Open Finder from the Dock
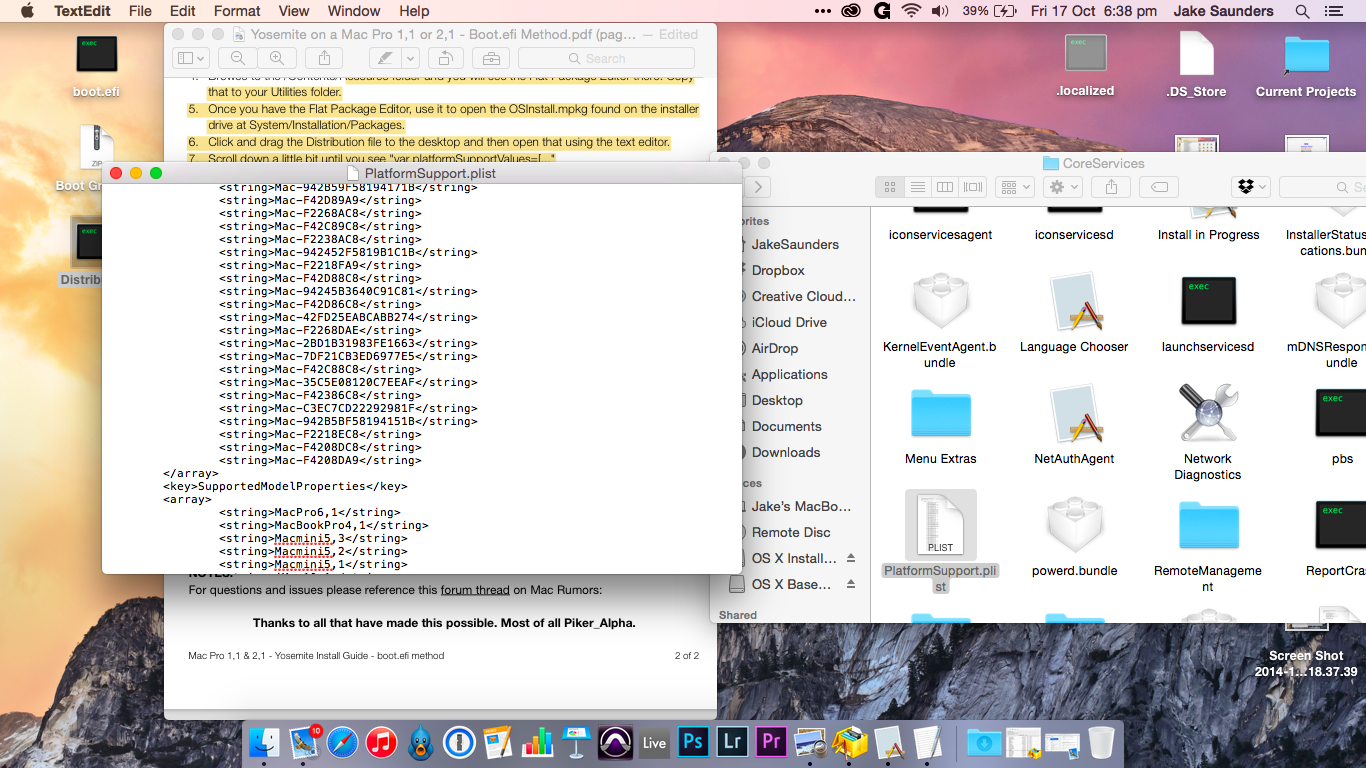Viewport: 1366px width, 768px height. pyautogui.click(x=266, y=742)
